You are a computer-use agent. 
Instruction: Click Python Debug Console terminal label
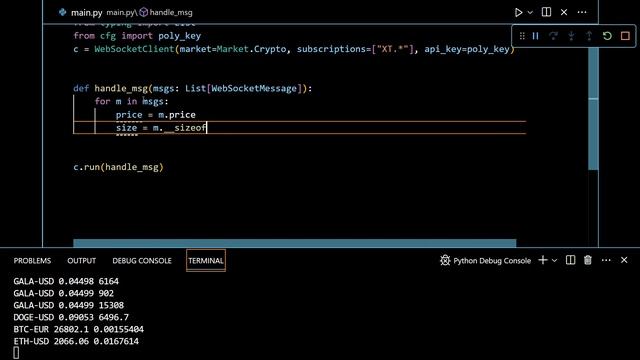pos(486,260)
